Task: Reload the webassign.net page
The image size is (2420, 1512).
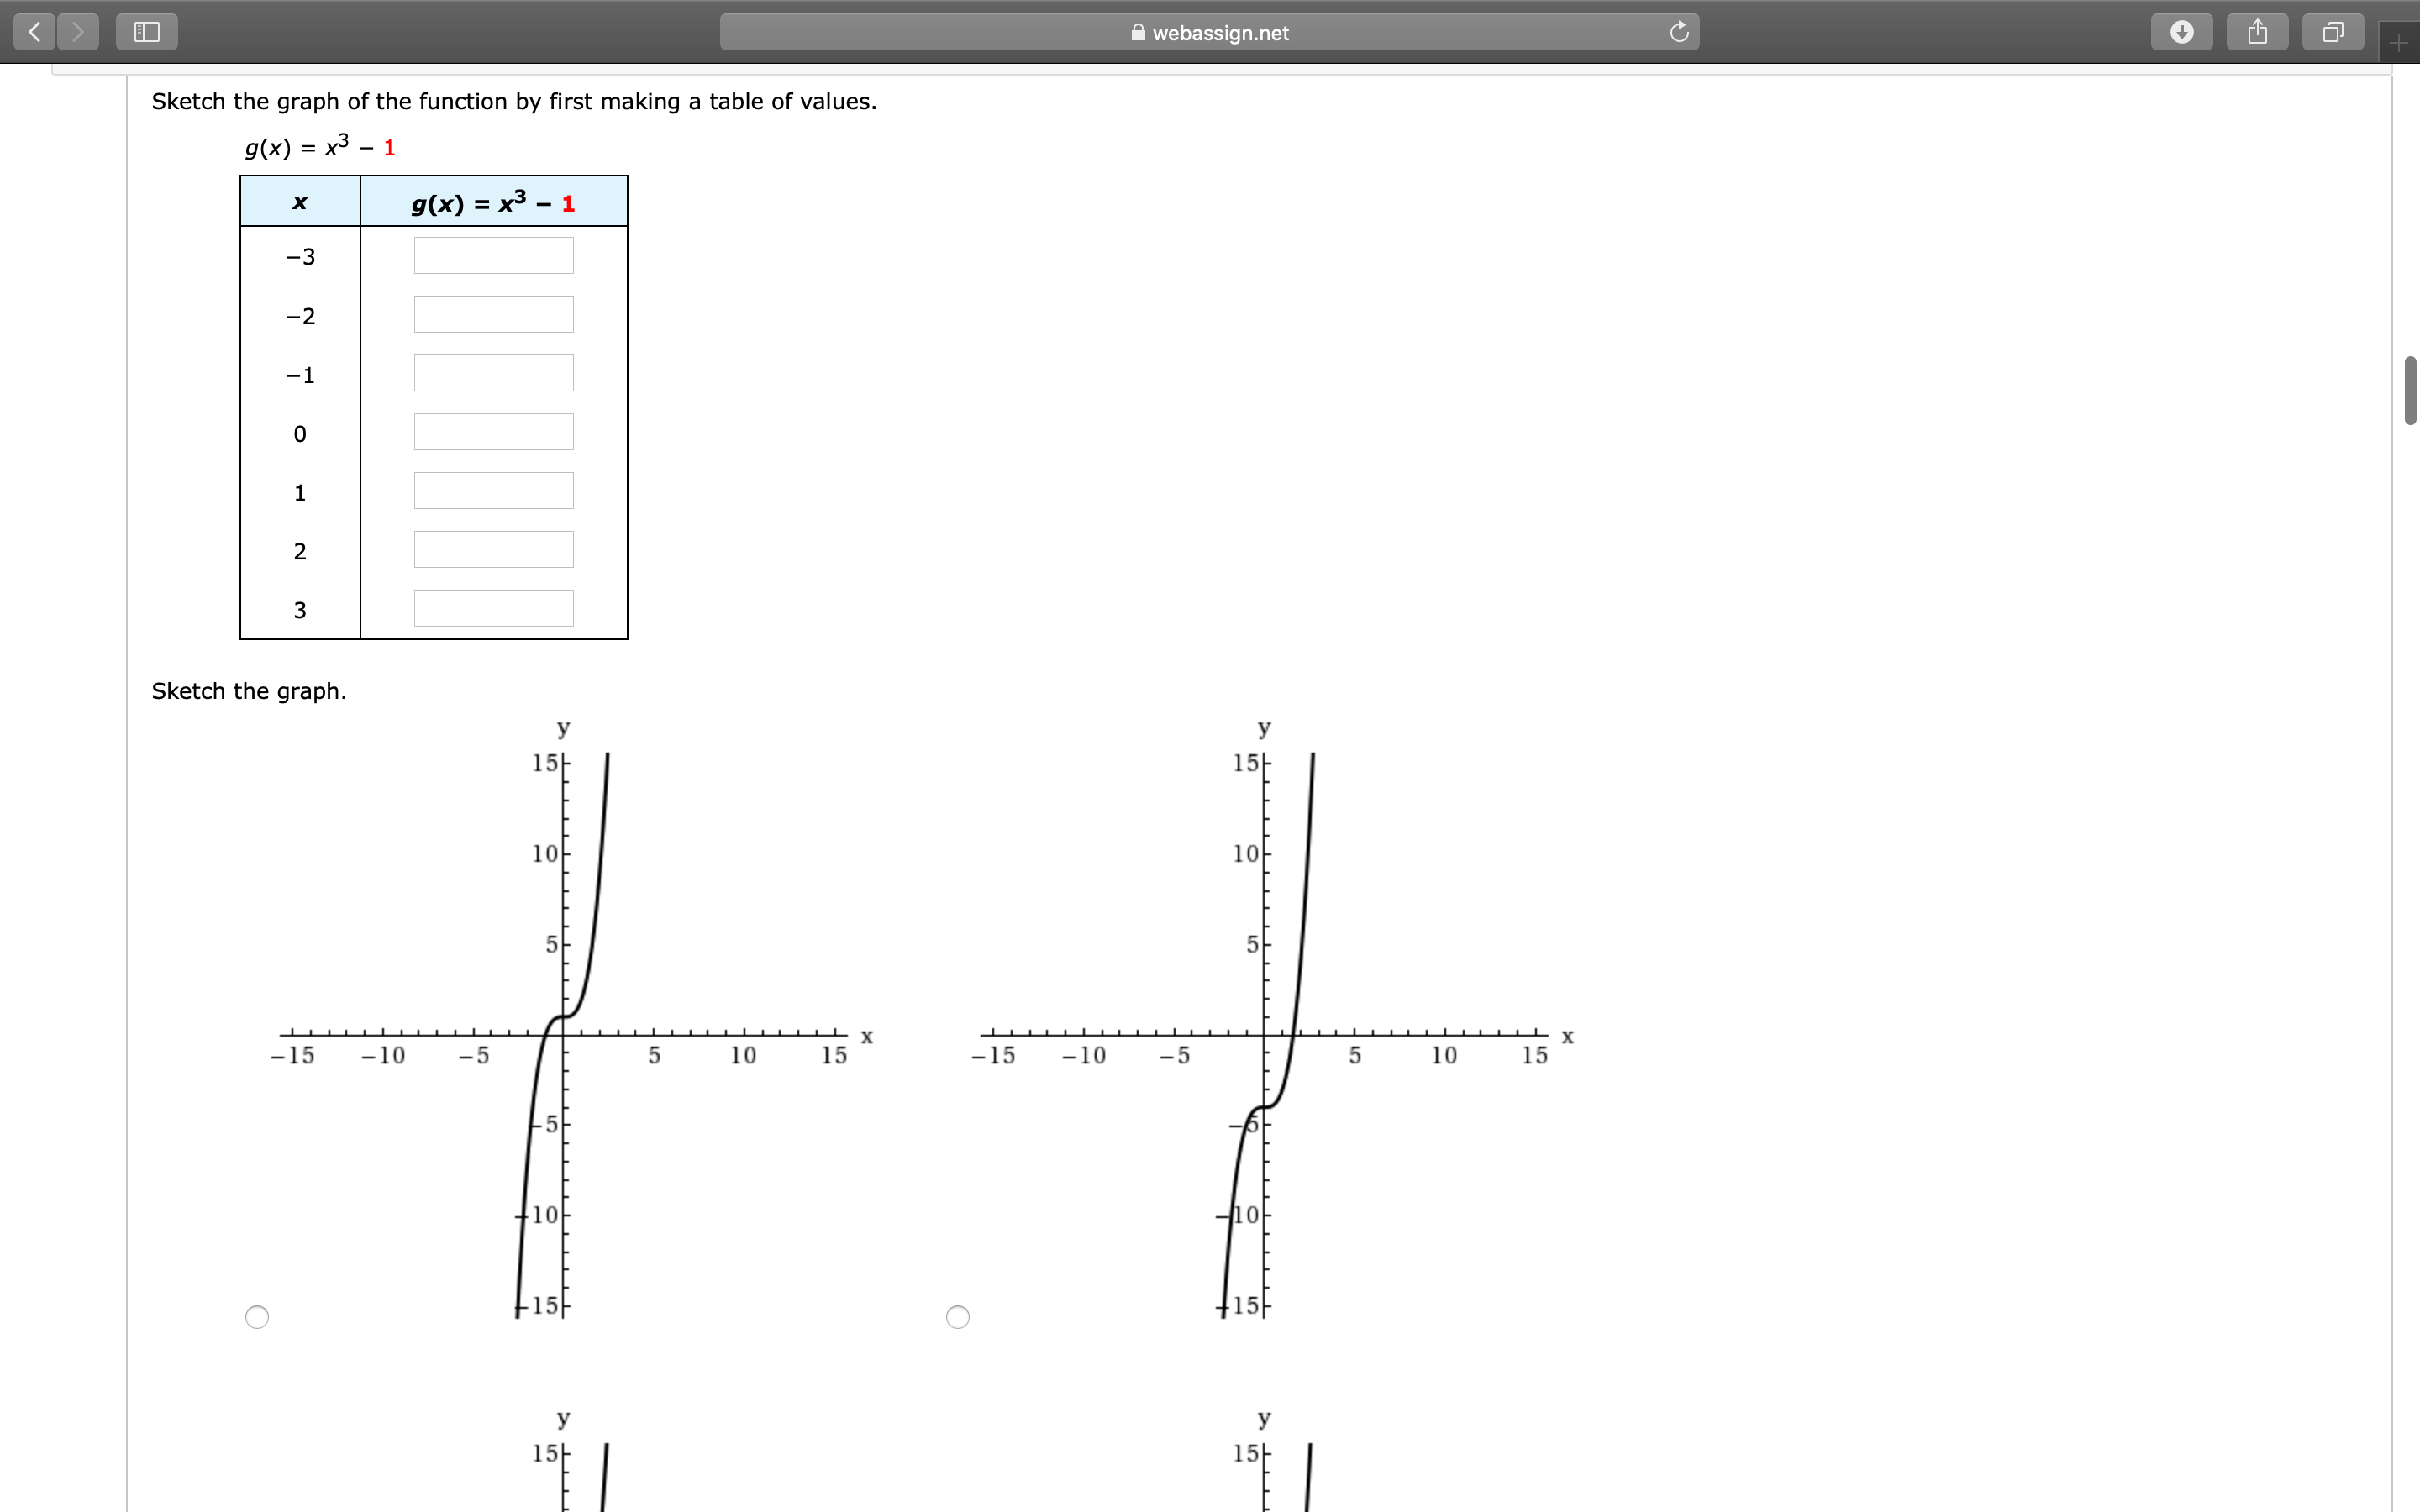Action: pos(1679,32)
